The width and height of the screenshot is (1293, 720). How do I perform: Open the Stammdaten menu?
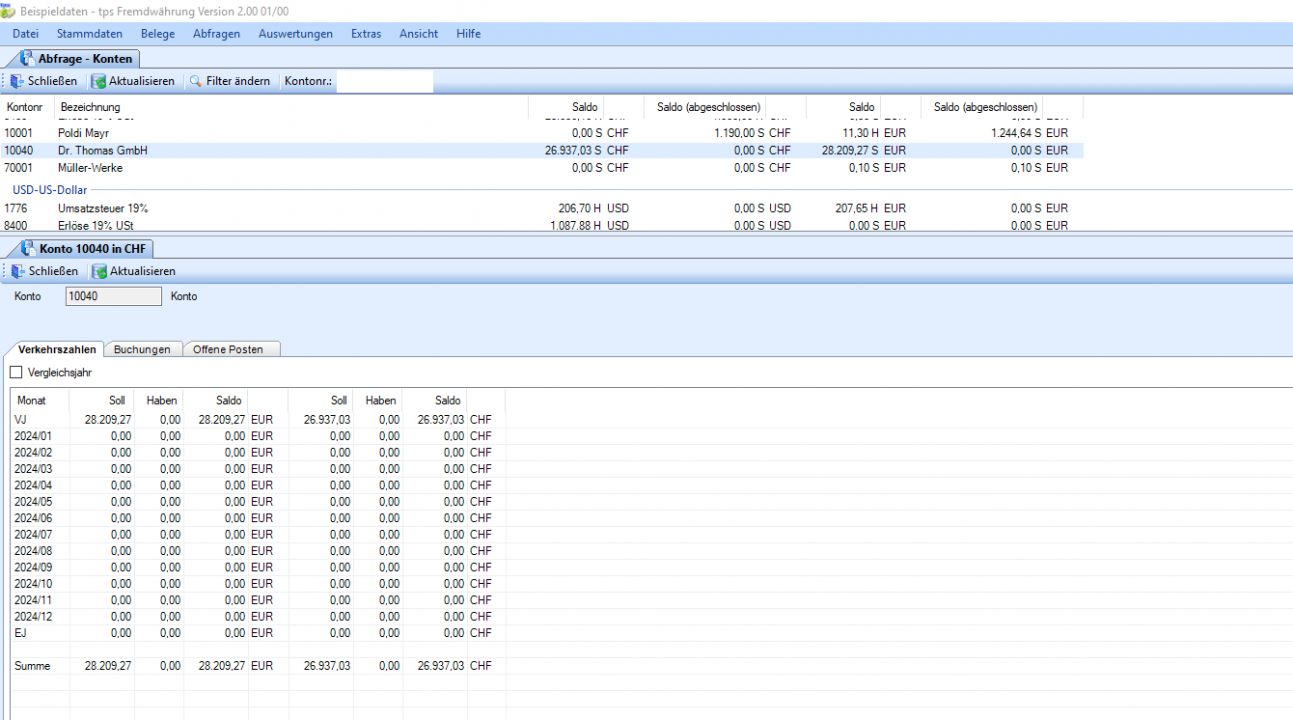[x=89, y=34]
